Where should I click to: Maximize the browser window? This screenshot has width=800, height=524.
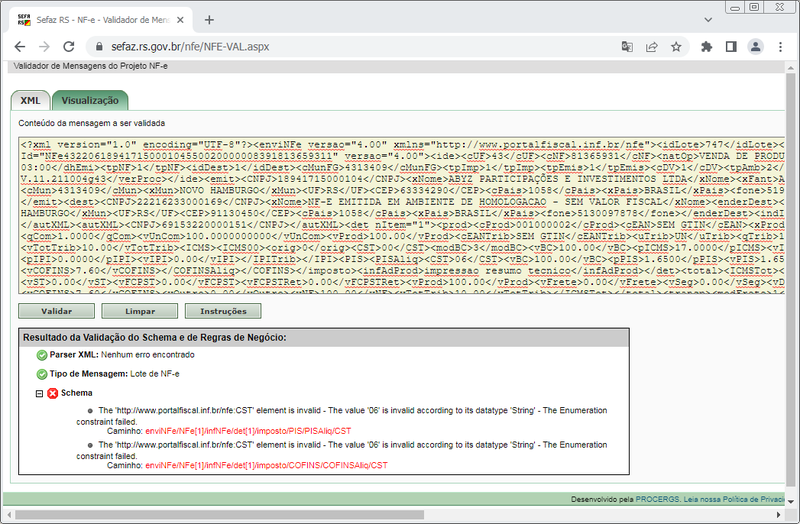click(754, 7)
